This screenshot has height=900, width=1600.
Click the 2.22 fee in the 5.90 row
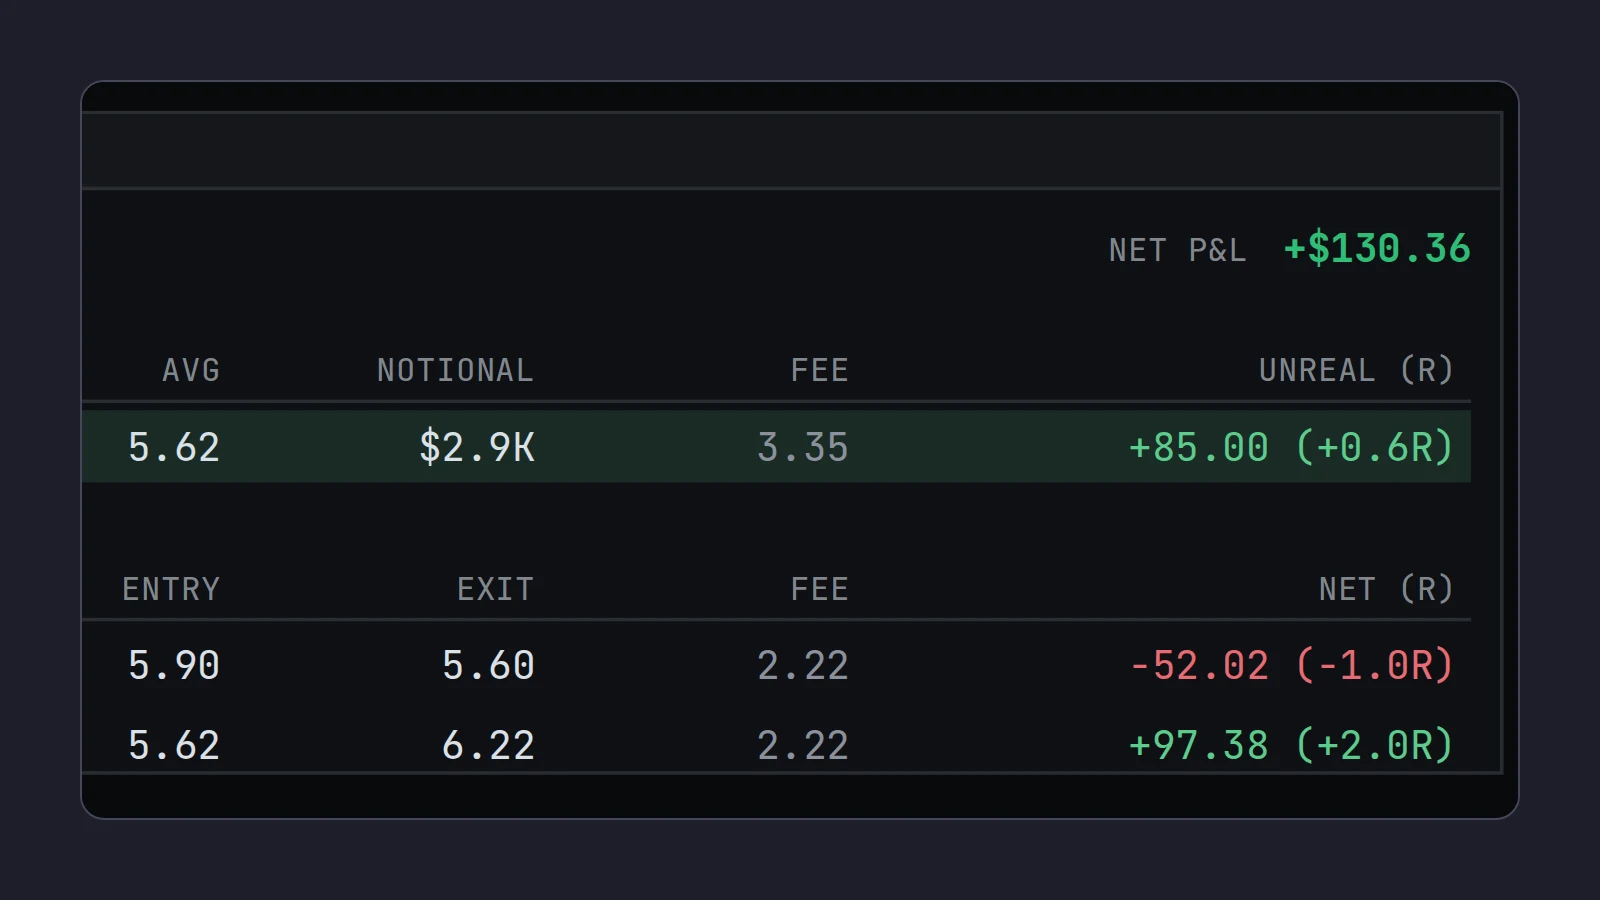coord(803,665)
